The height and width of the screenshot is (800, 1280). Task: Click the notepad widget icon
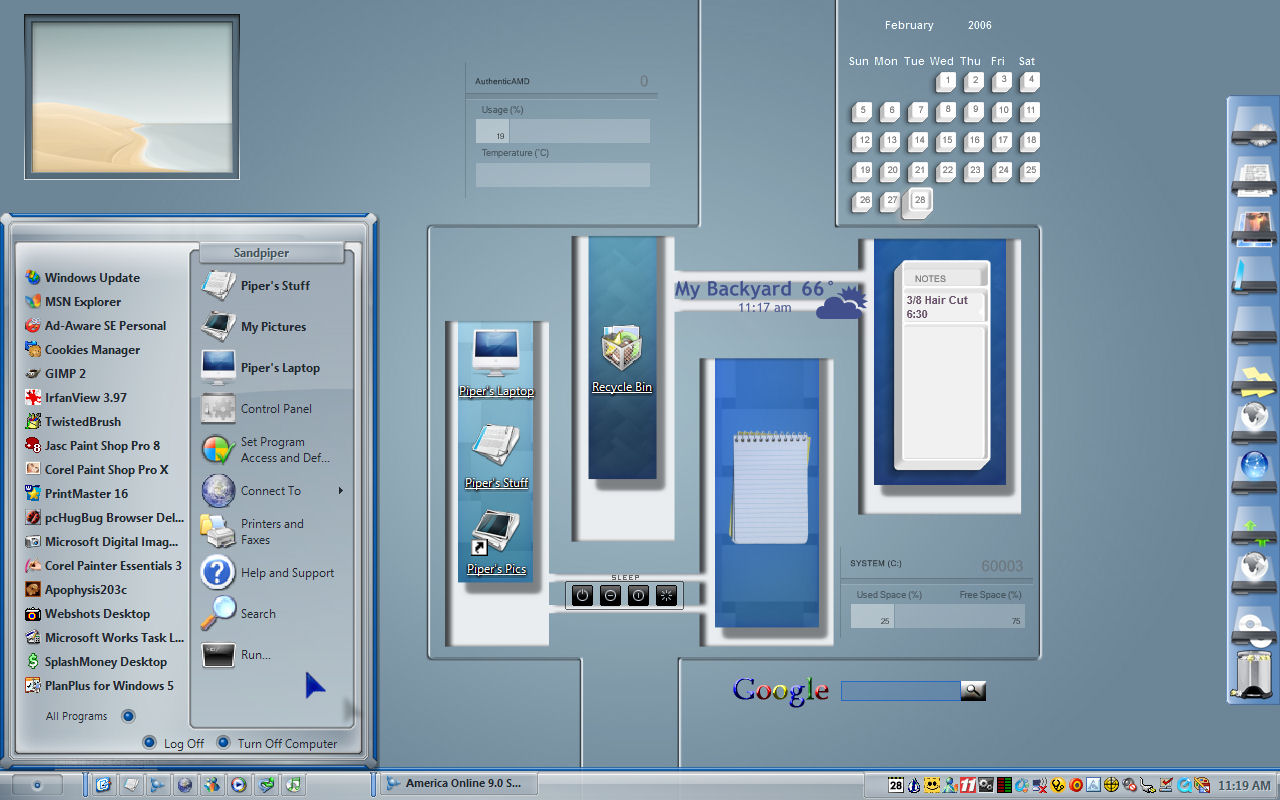point(768,486)
